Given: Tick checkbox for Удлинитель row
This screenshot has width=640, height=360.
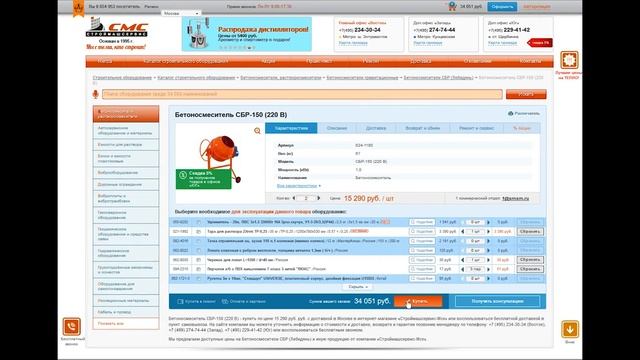Looking at the screenshot, I should point(199,222).
